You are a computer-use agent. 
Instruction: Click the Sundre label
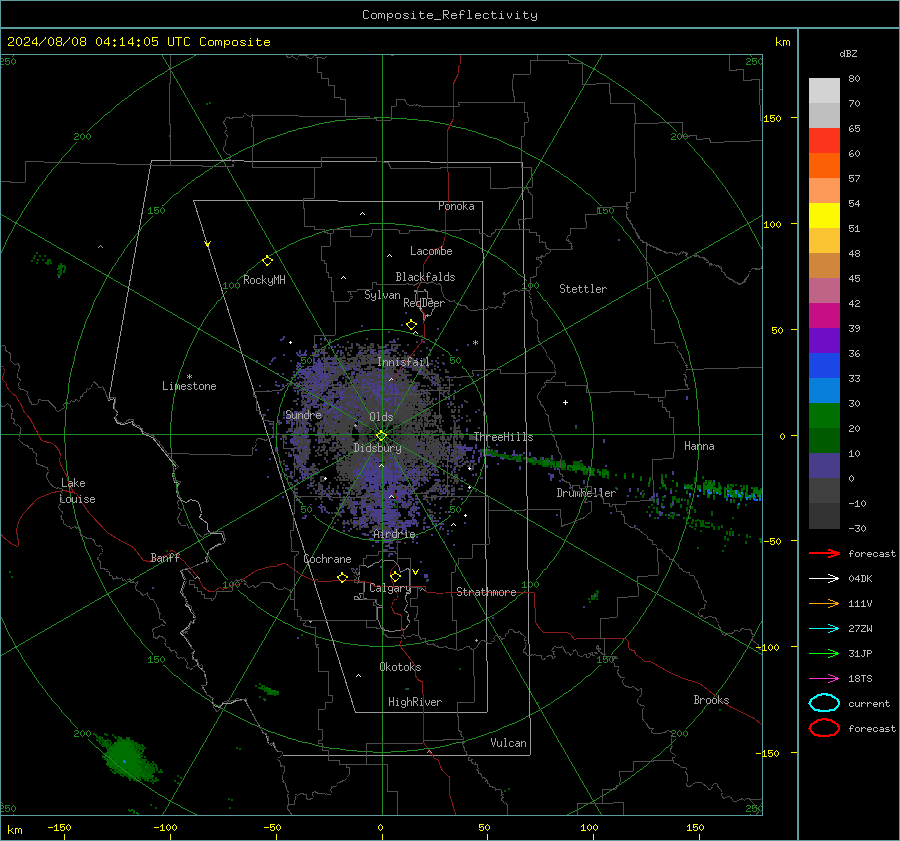point(303,414)
